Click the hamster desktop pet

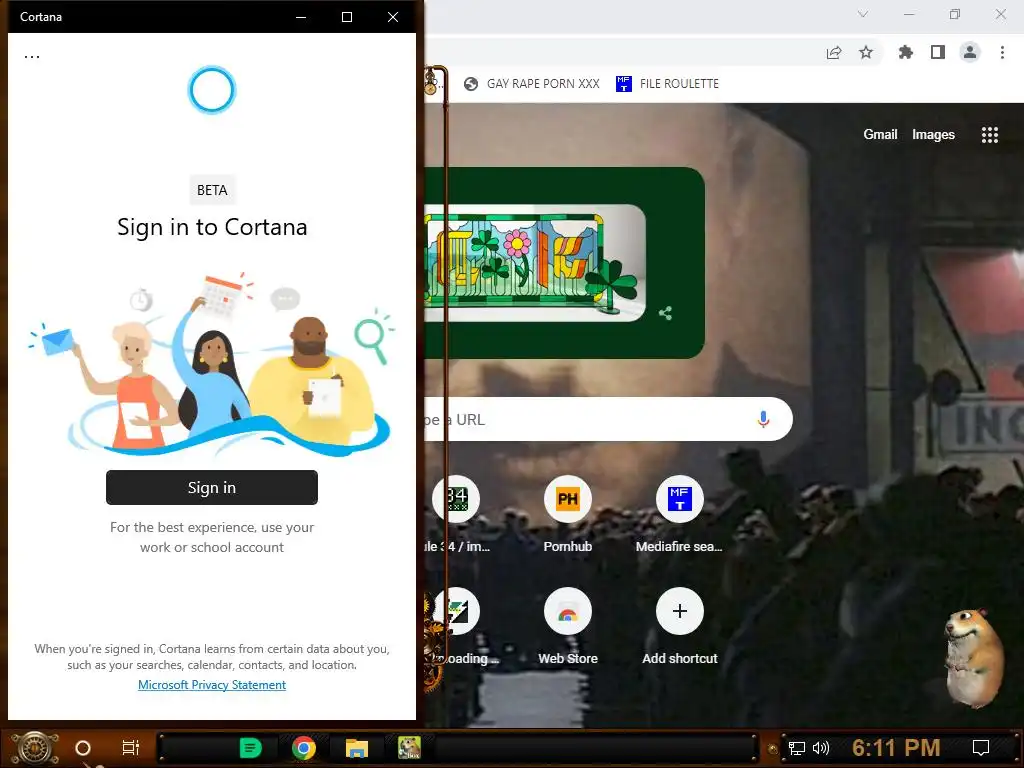point(974,658)
